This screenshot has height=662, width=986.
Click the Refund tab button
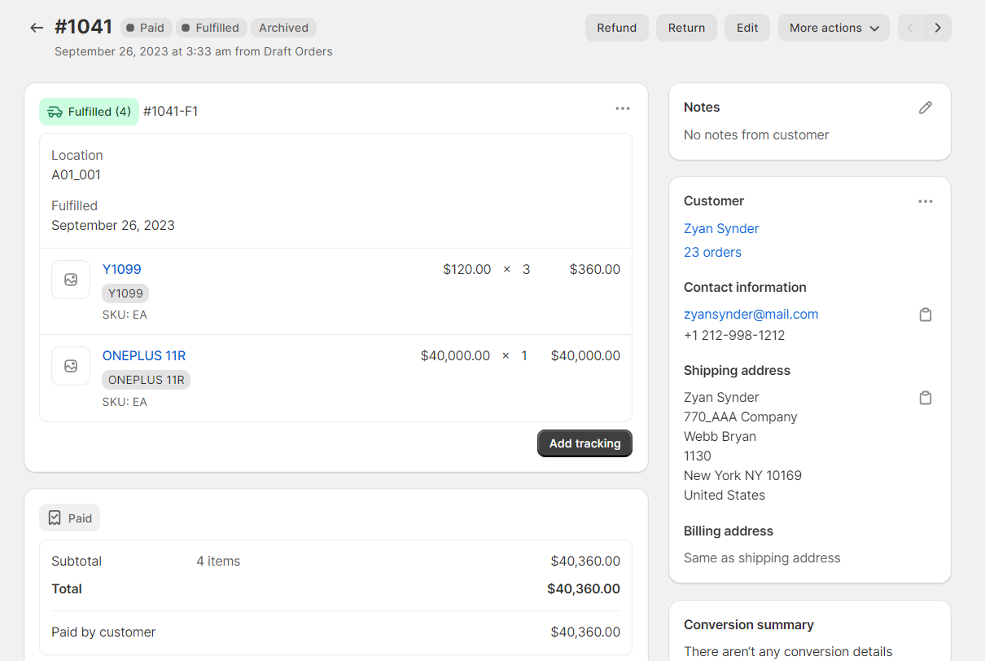[x=616, y=27]
